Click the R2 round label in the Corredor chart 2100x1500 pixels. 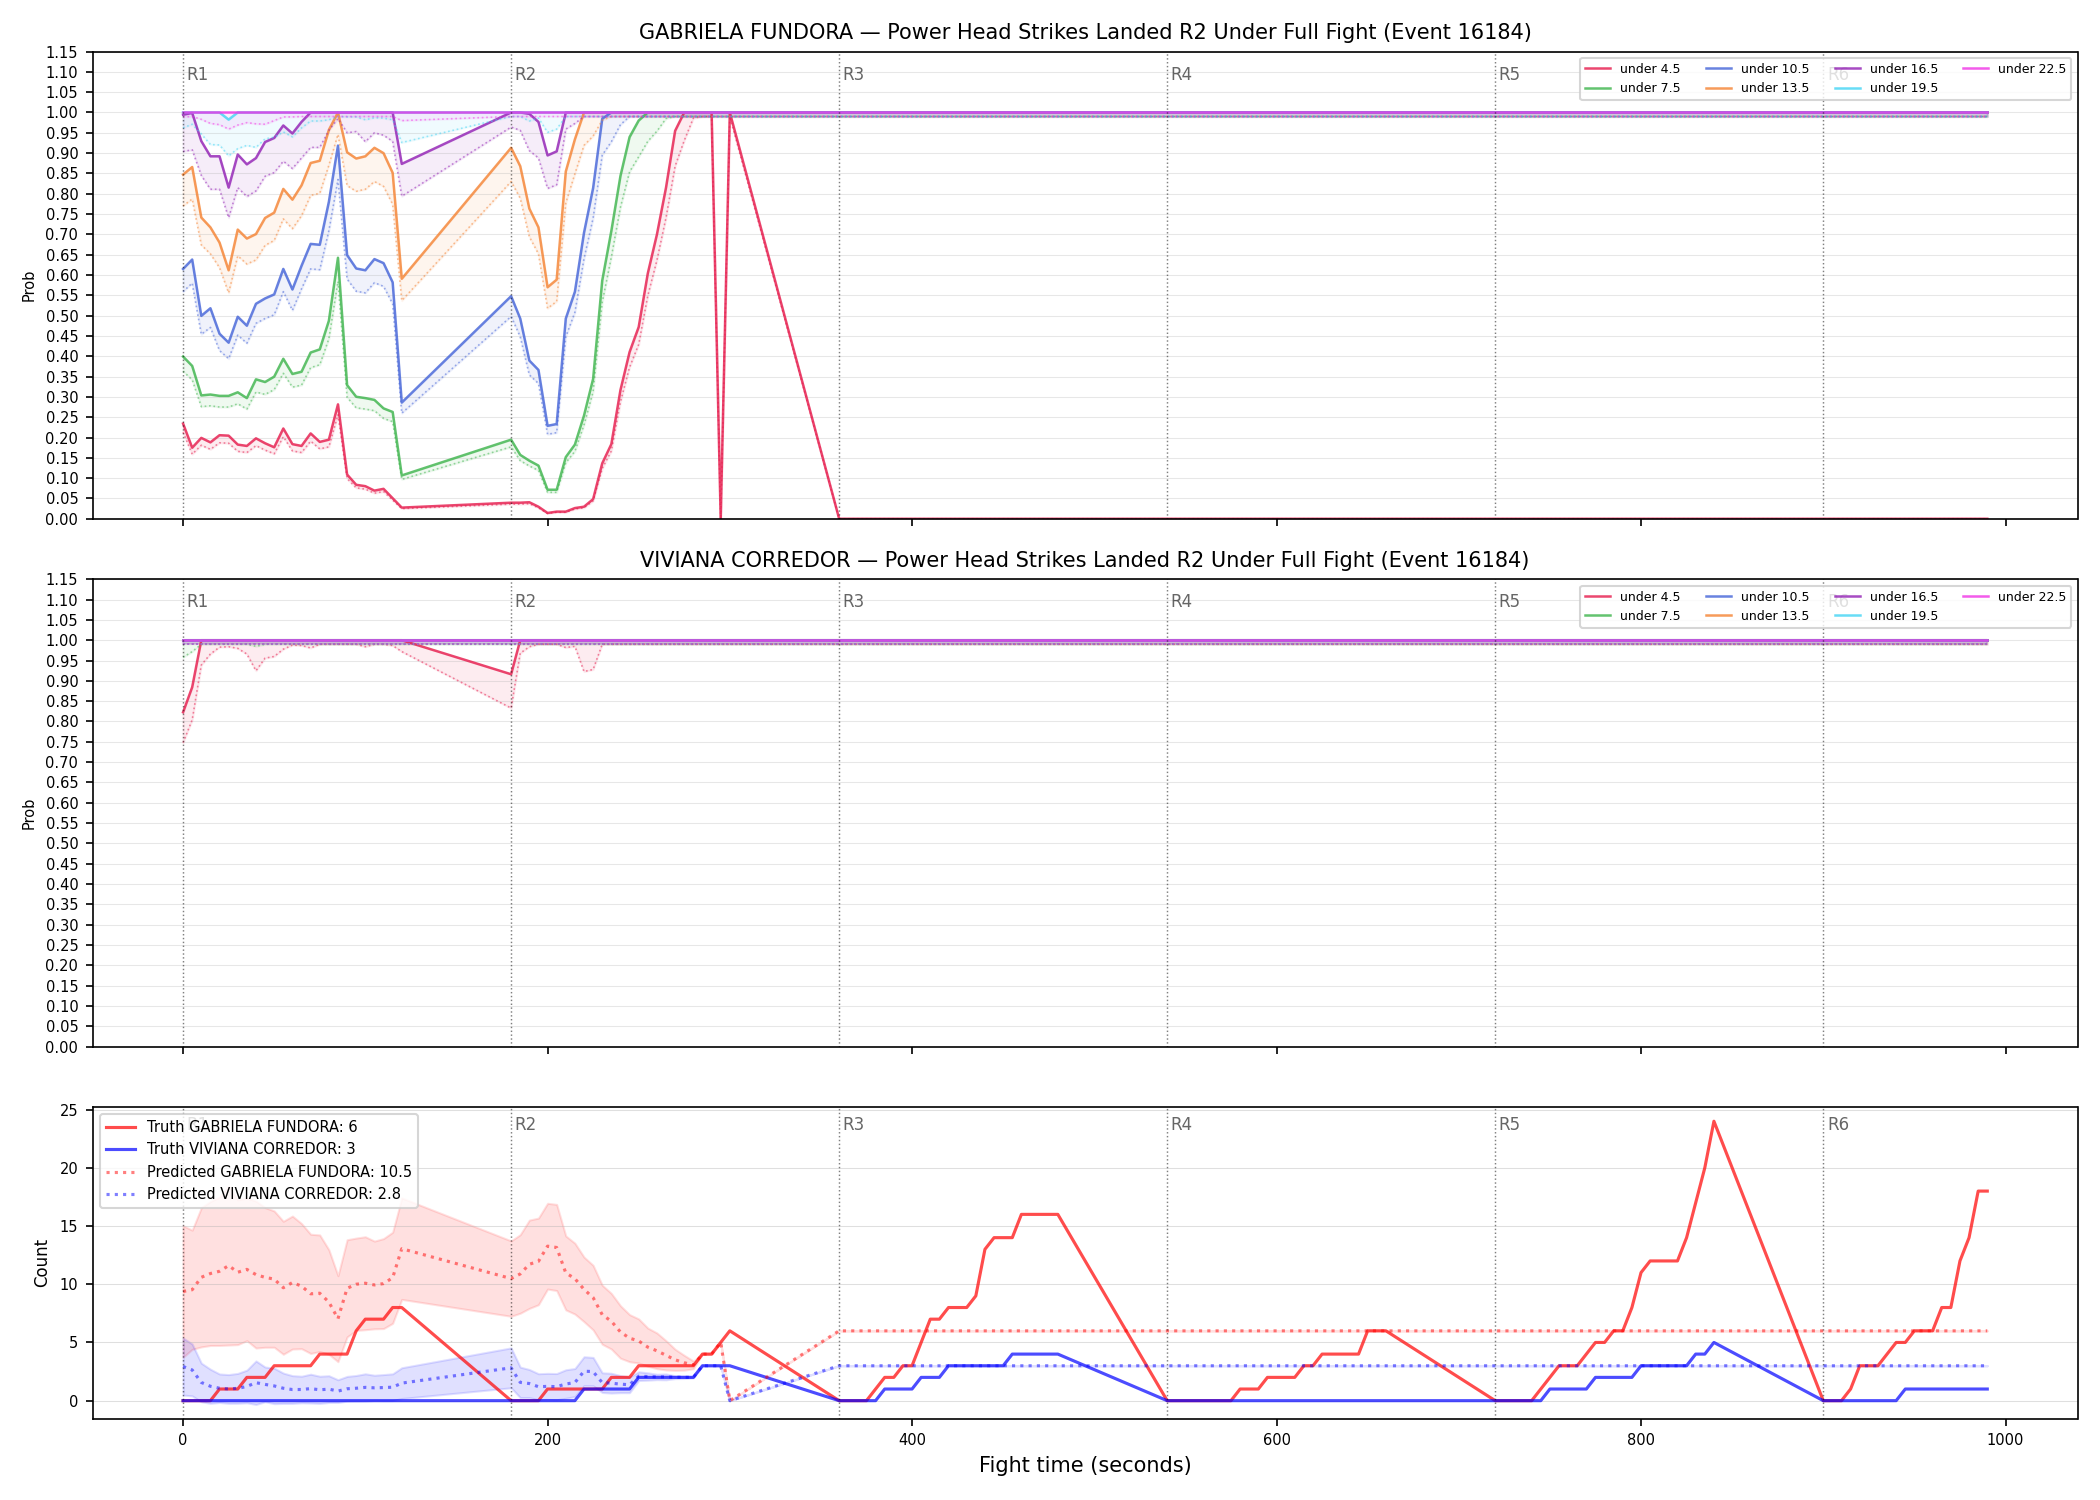[525, 601]
